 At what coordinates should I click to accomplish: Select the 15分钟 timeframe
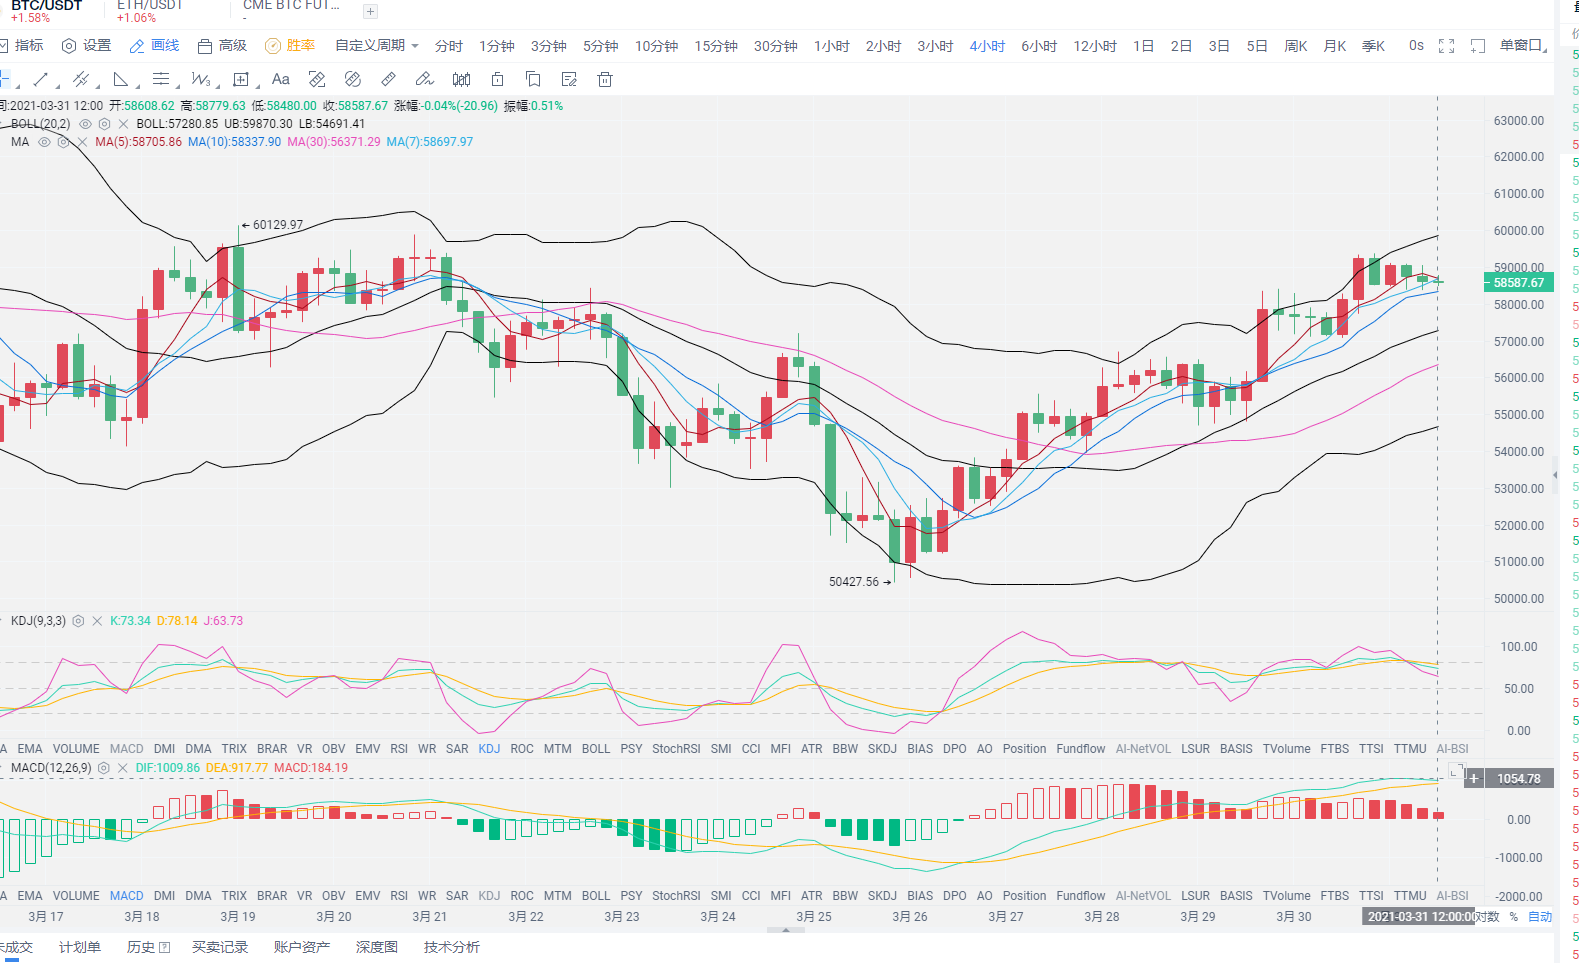[716, 46]
